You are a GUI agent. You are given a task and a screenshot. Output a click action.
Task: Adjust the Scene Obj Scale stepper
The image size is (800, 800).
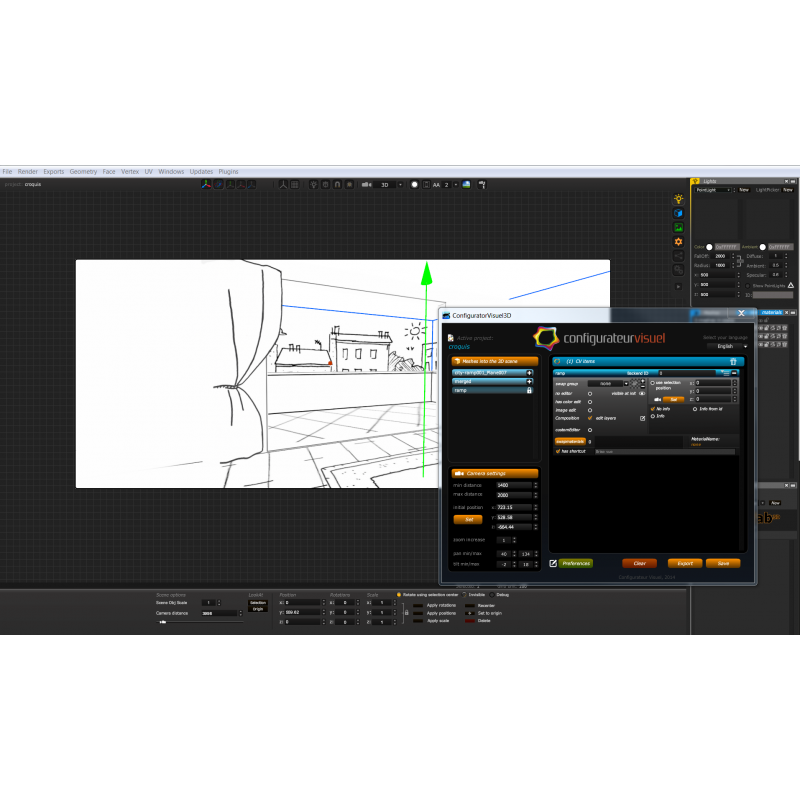coord(219,603)
